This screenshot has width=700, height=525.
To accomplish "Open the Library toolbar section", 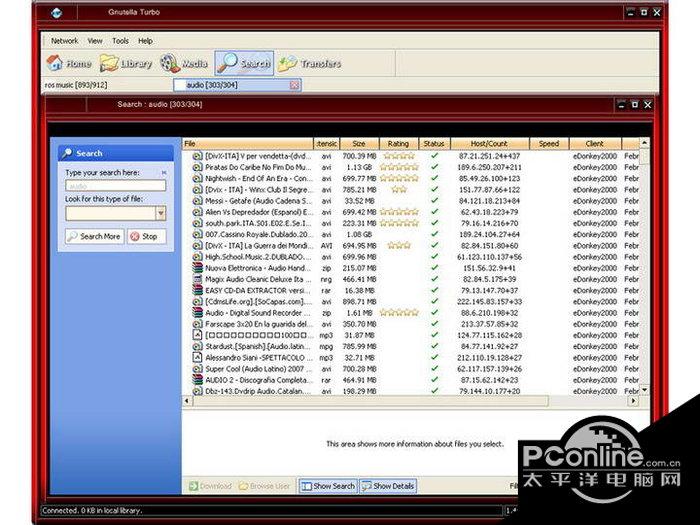I will [126, 63].
